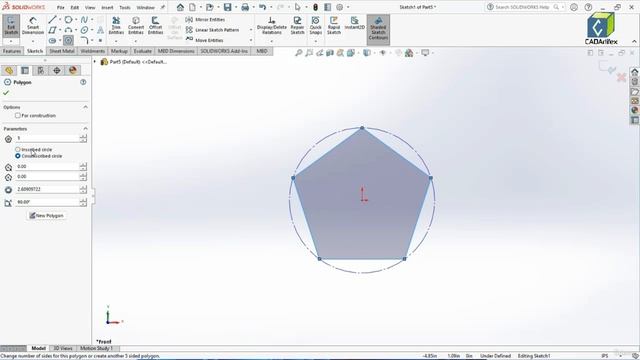
Task: Select the Ellipse sketch tool
Action: [x=84, y=30]
